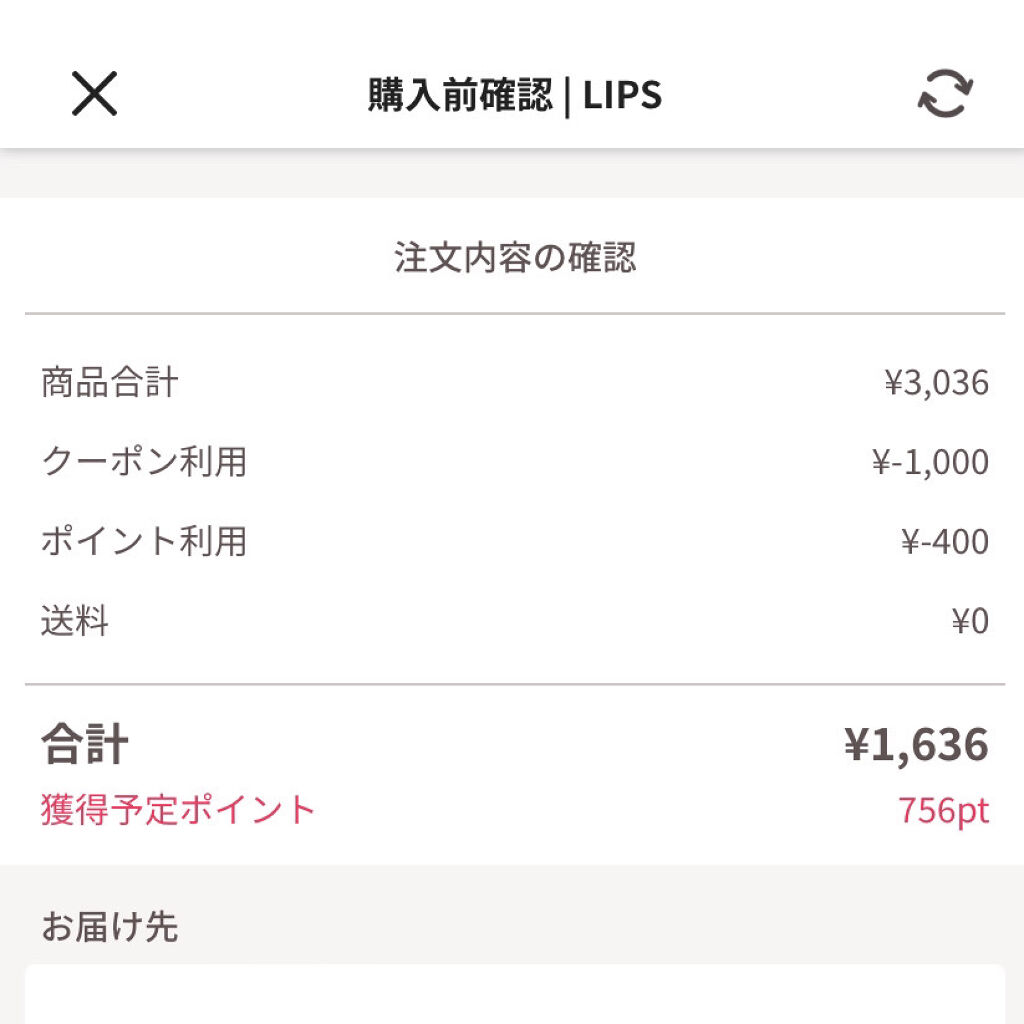Close the purchase confirmation page

pyautogui.click(x=95, y=95)
